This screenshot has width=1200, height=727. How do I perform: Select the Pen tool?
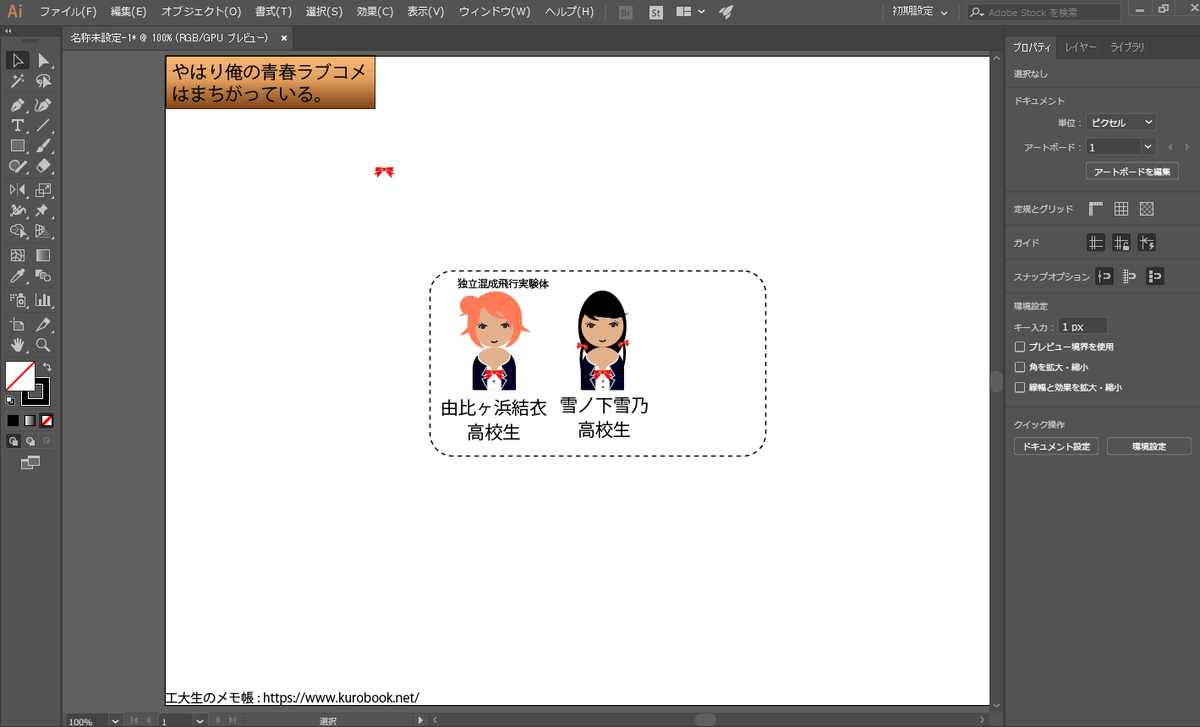click(x=18, y=105)
